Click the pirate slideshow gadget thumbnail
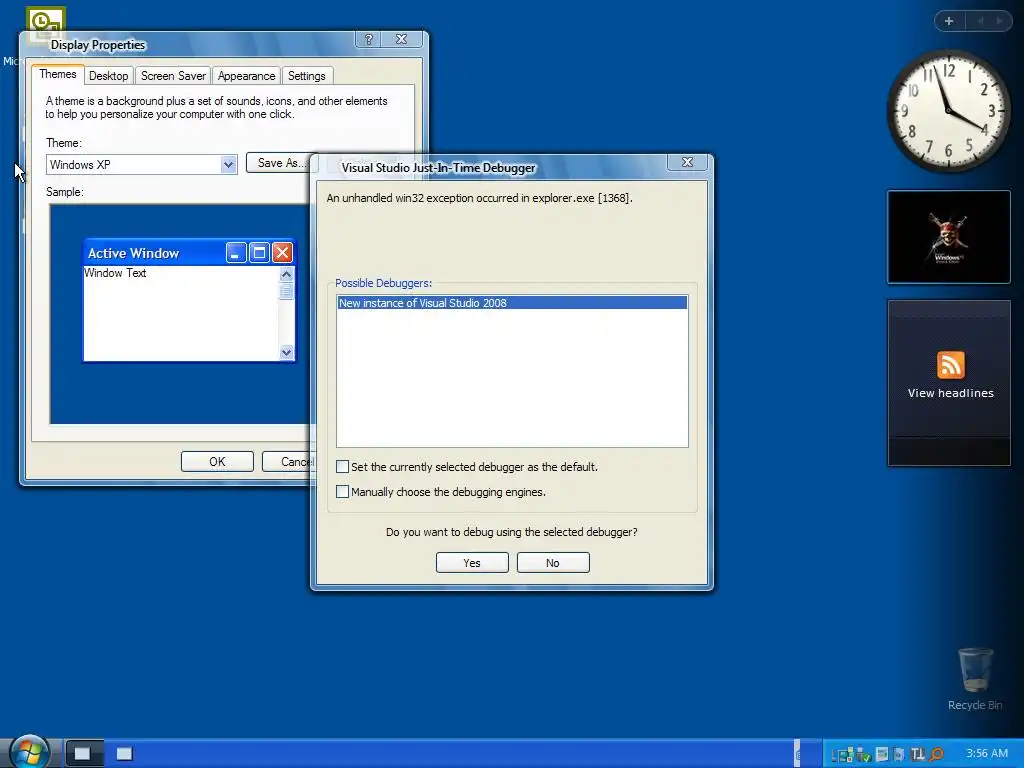Viewport: 1024px width, 768px height. (x=948, y=237)
